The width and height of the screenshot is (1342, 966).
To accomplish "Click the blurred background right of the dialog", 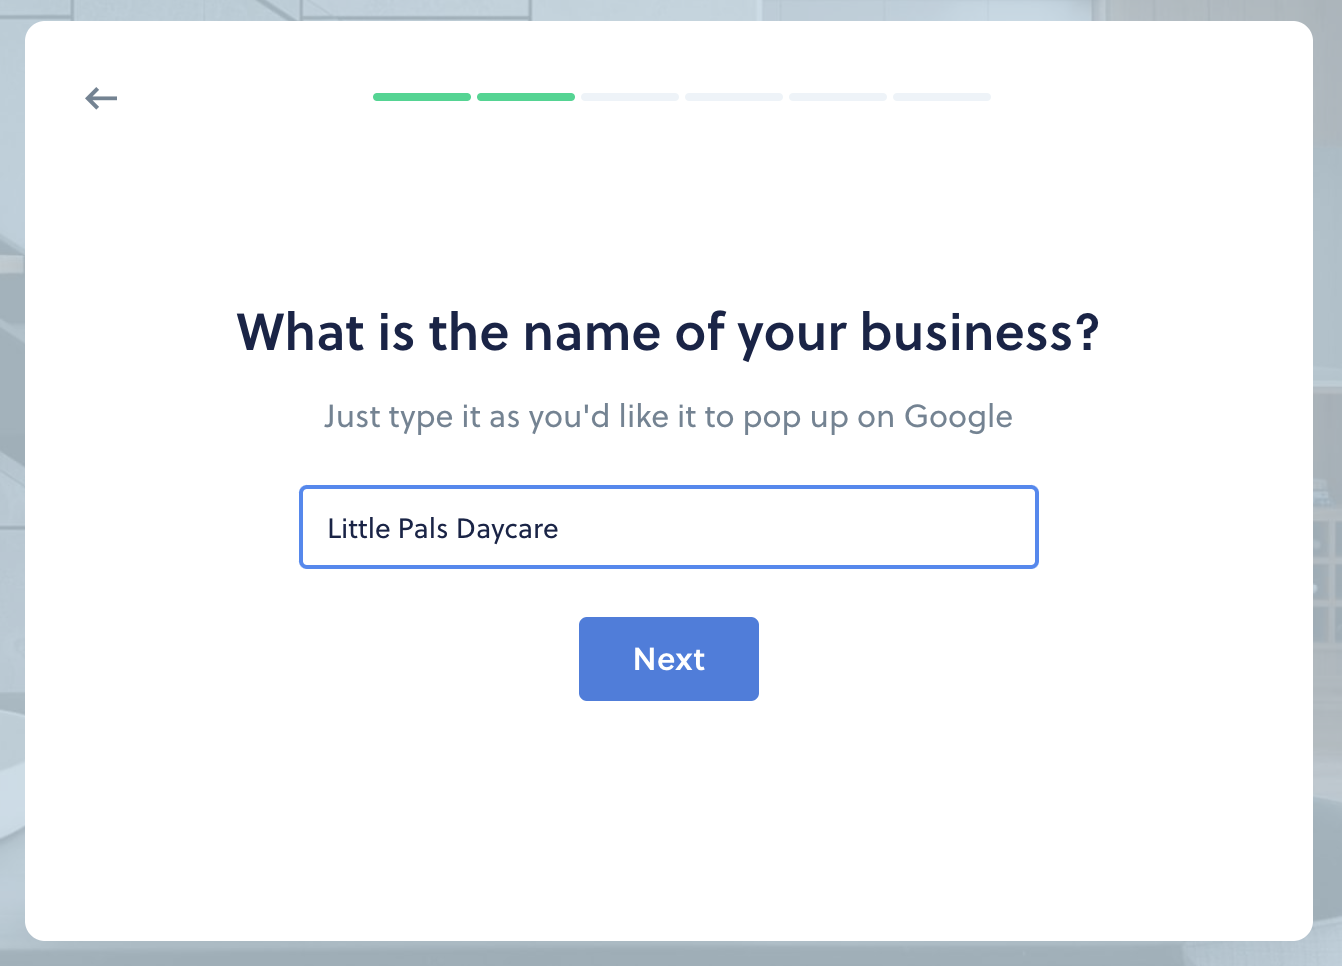I will click(1327, 480).
